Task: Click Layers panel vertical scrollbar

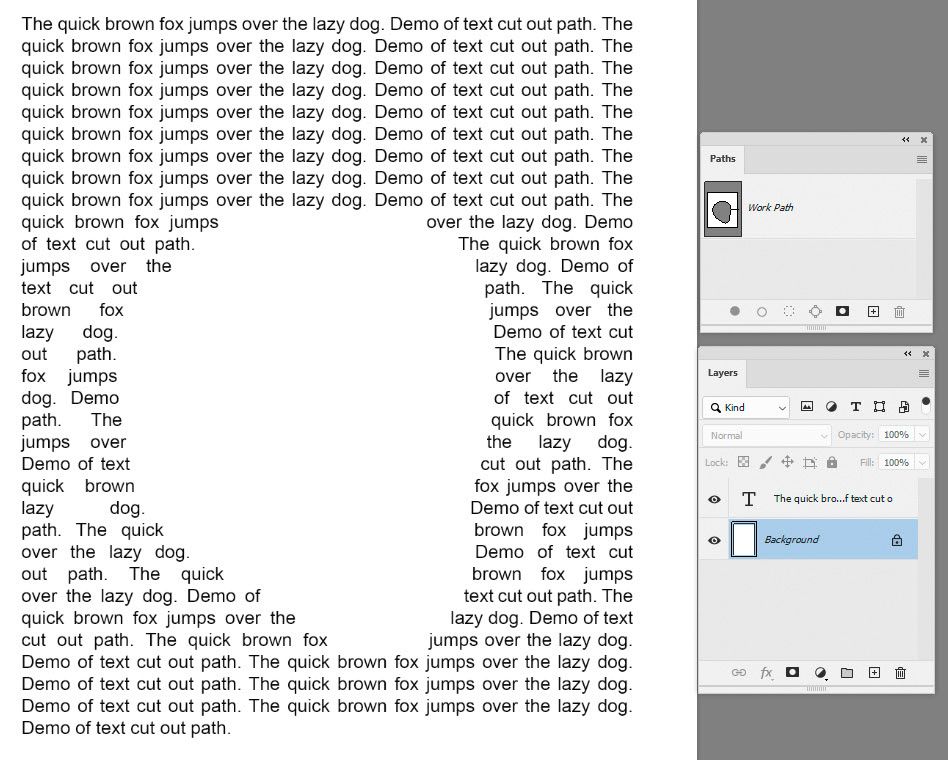Action: pyautogui.click(x=925, y=568)
